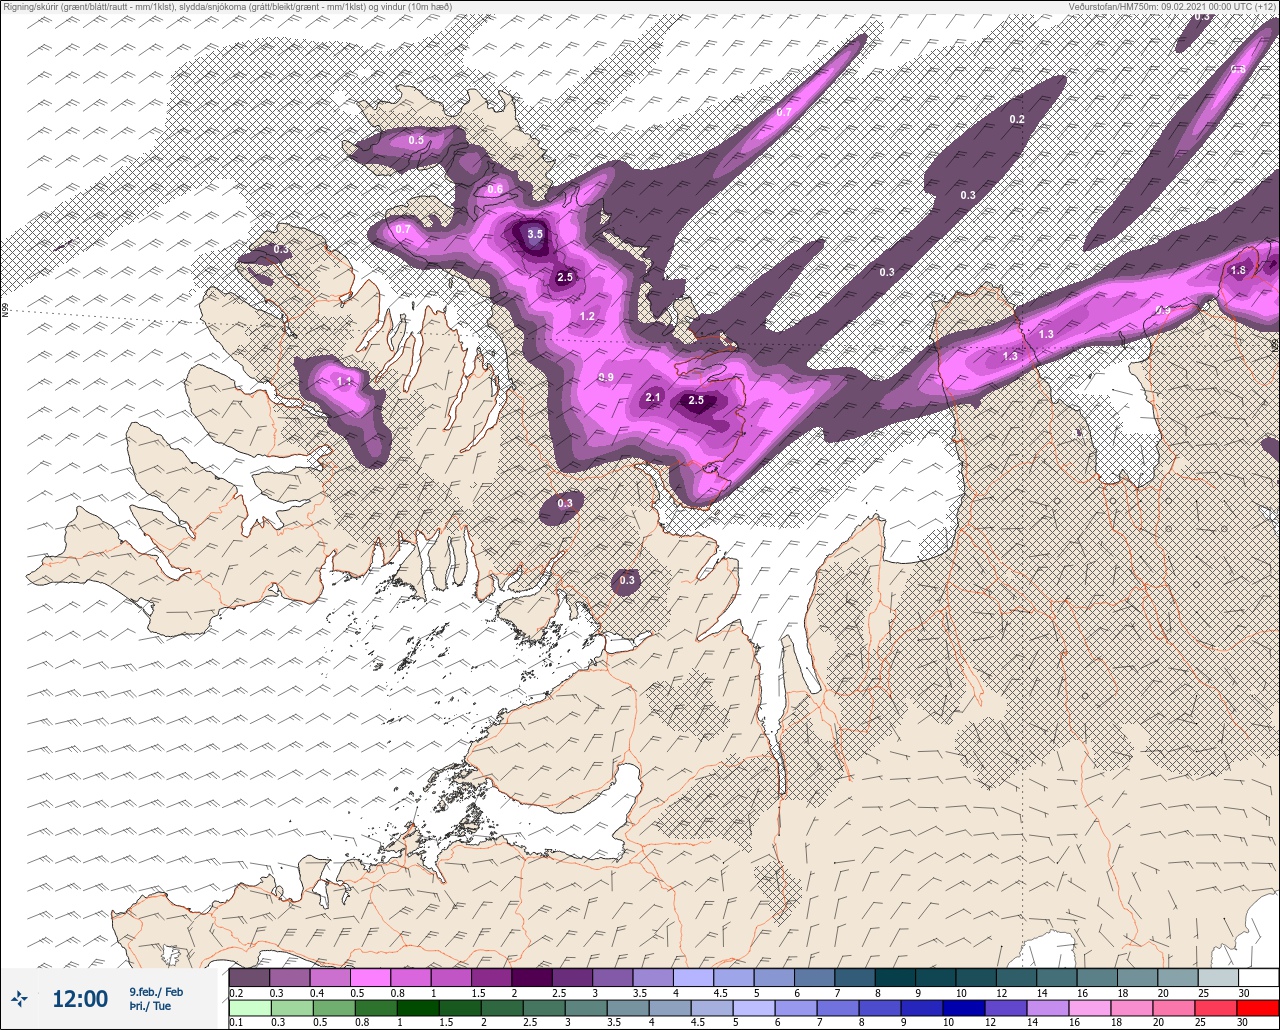Screen dimensions: 1280x1030
Task: Click darkest purple swatch right of upper 2 label
Action: pyautogui.click(x=532, y=977)
